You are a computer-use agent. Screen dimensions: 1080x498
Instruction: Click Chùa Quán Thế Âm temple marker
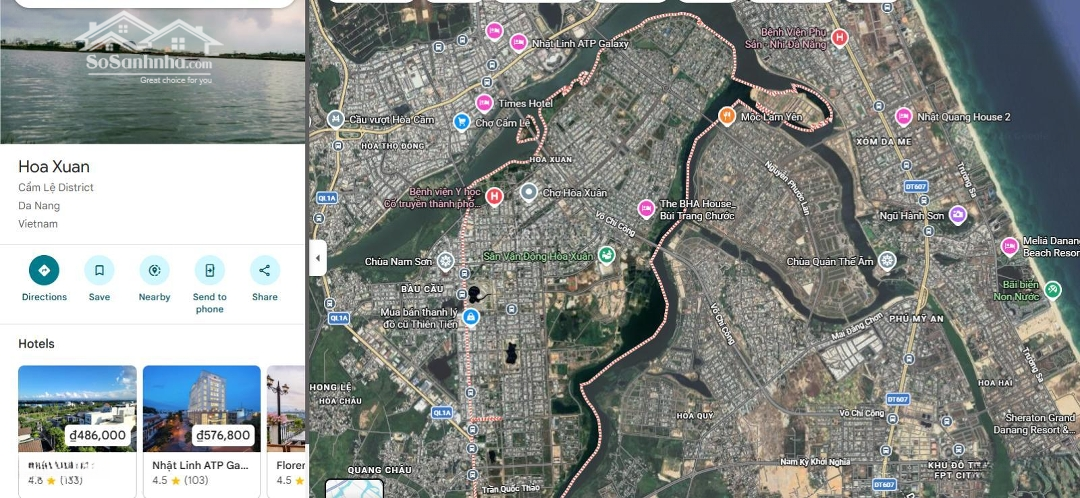click(x=887, y=261)
